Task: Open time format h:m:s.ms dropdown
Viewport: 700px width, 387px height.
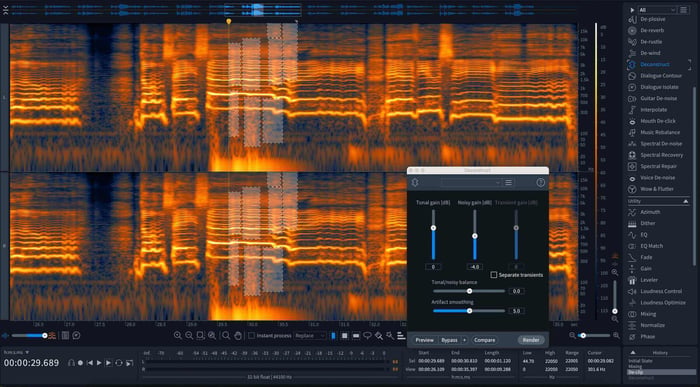Action: click(17, 352)
